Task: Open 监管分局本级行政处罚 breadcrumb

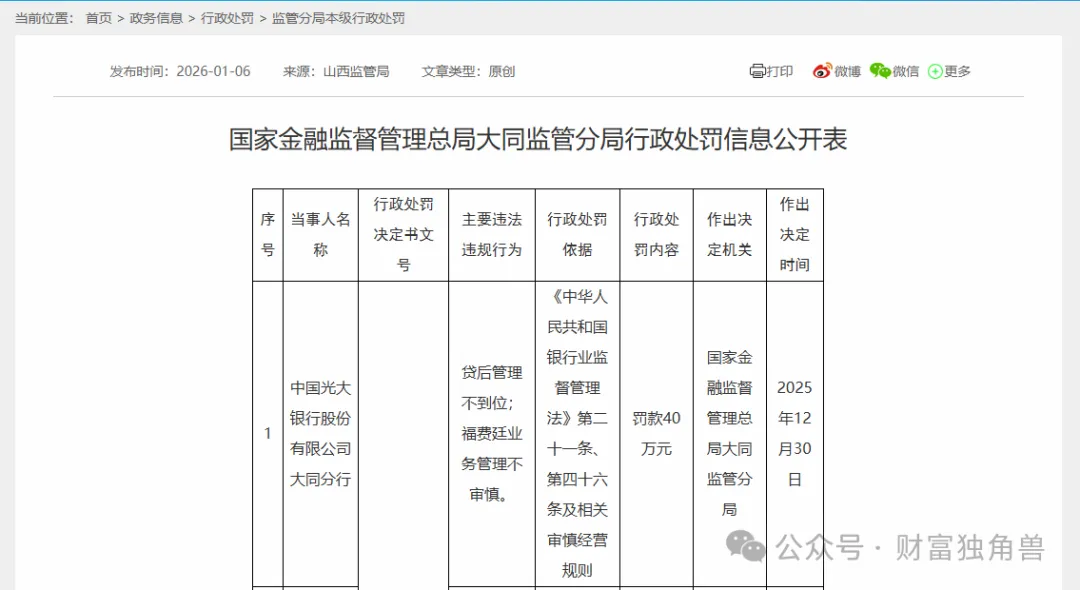Action: pos(338,19)
